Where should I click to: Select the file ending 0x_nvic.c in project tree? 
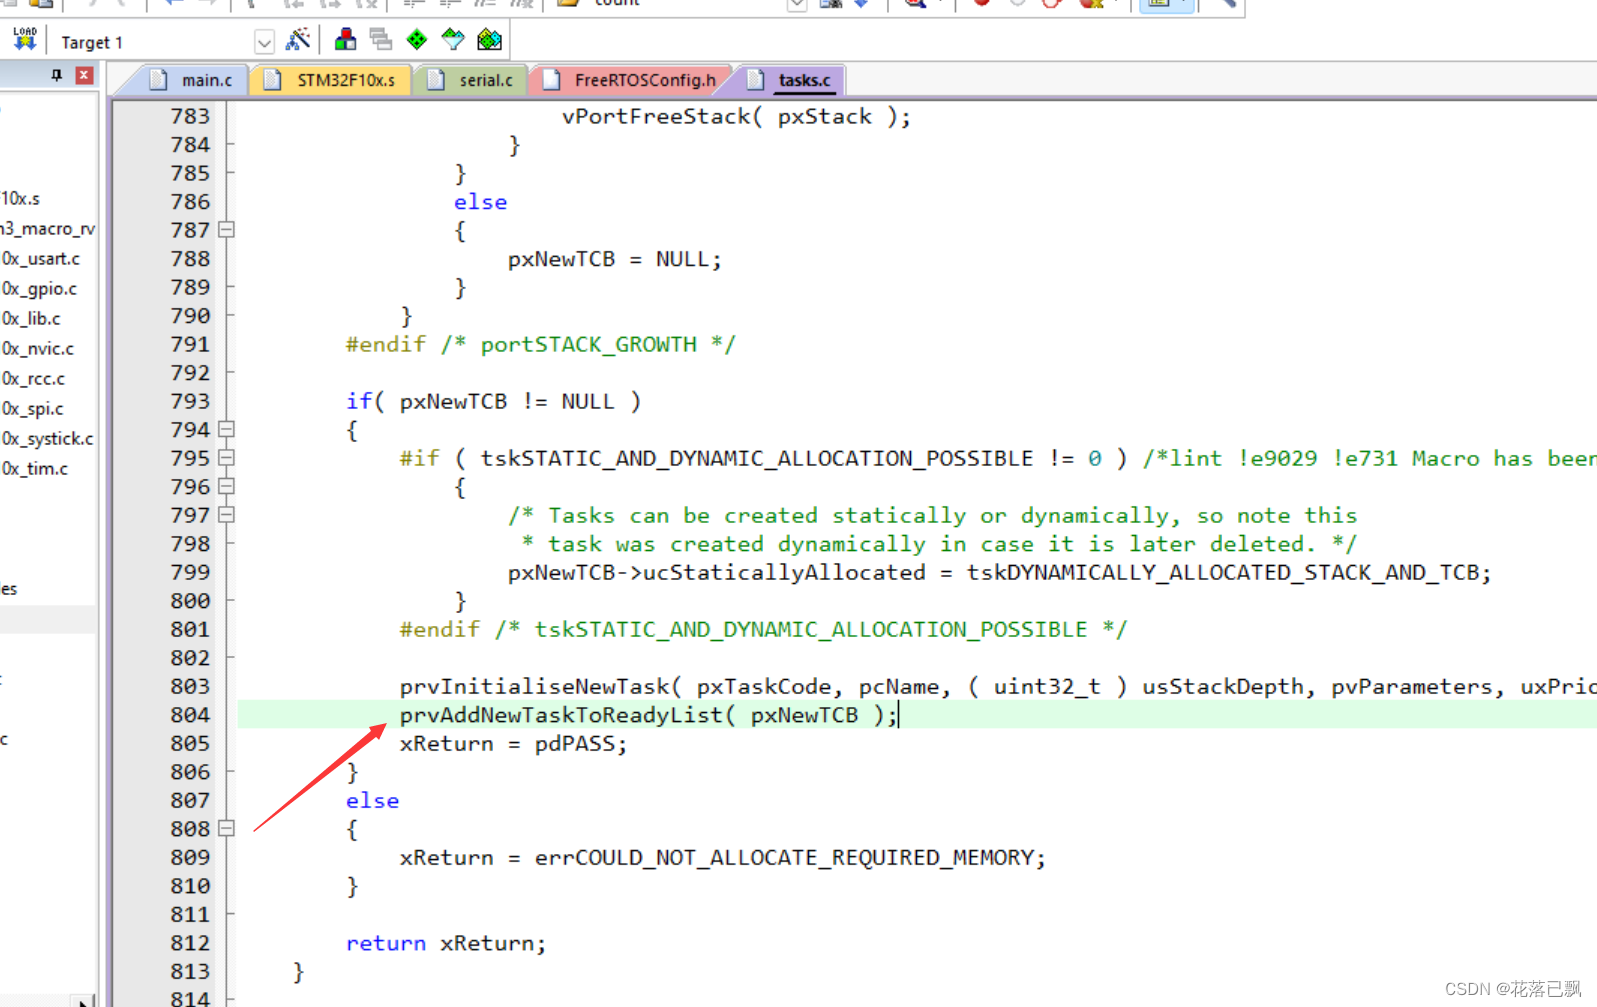(x=38, y=349)
